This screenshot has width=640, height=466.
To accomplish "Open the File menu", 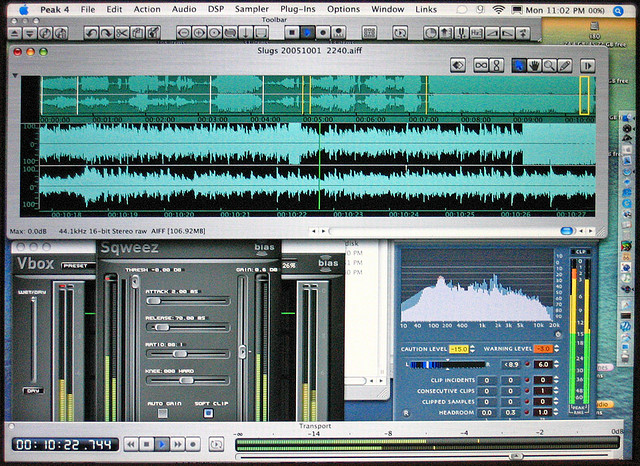I will (x=88, y=9).
